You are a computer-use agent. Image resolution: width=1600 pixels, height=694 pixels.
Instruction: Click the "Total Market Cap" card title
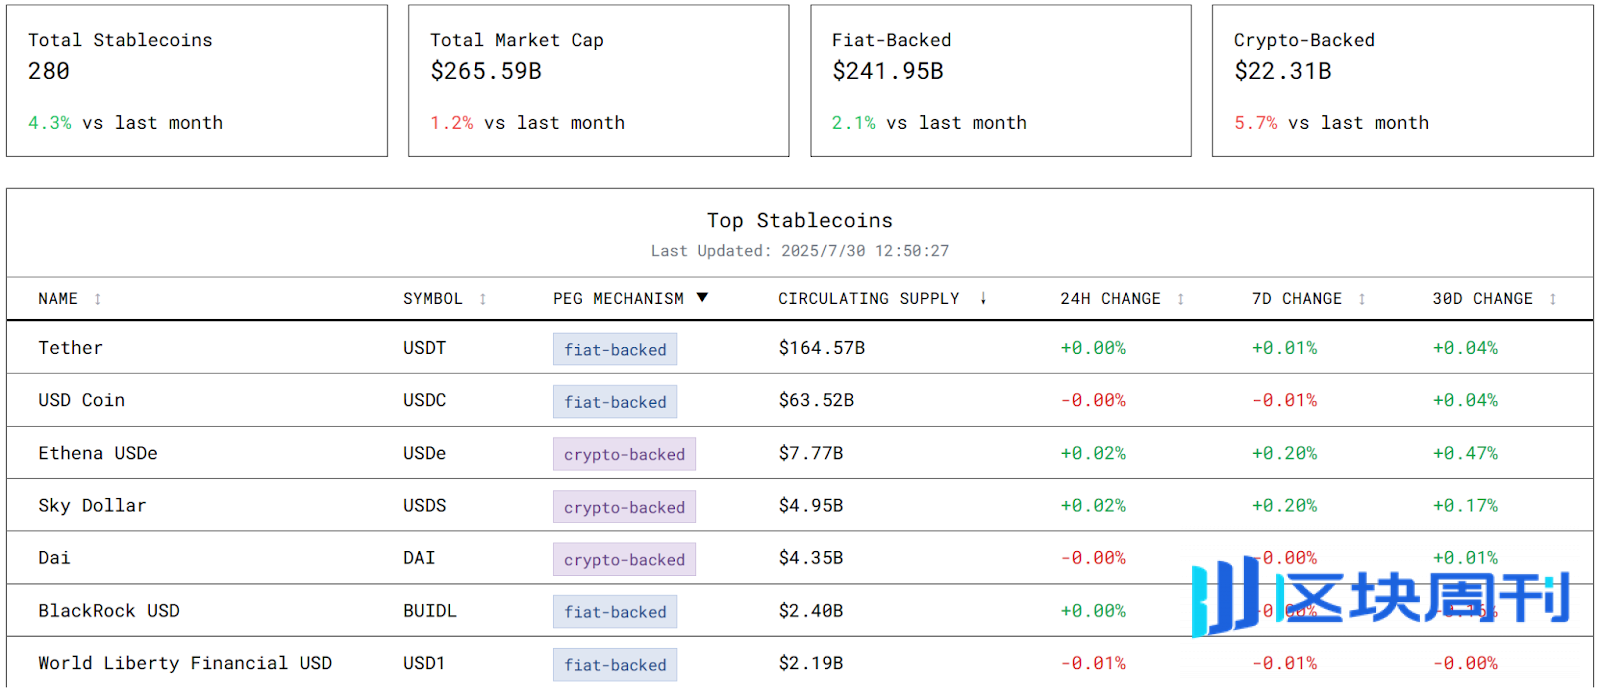coord(517,40)
